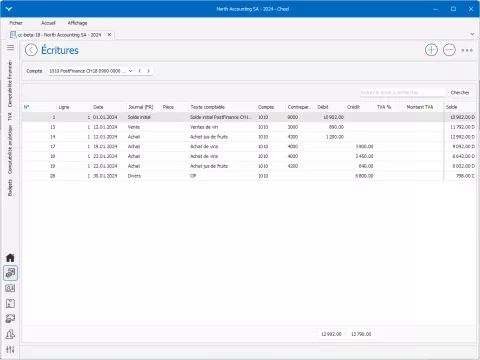Close the cc-beta-18 document tab

[109, 35]
